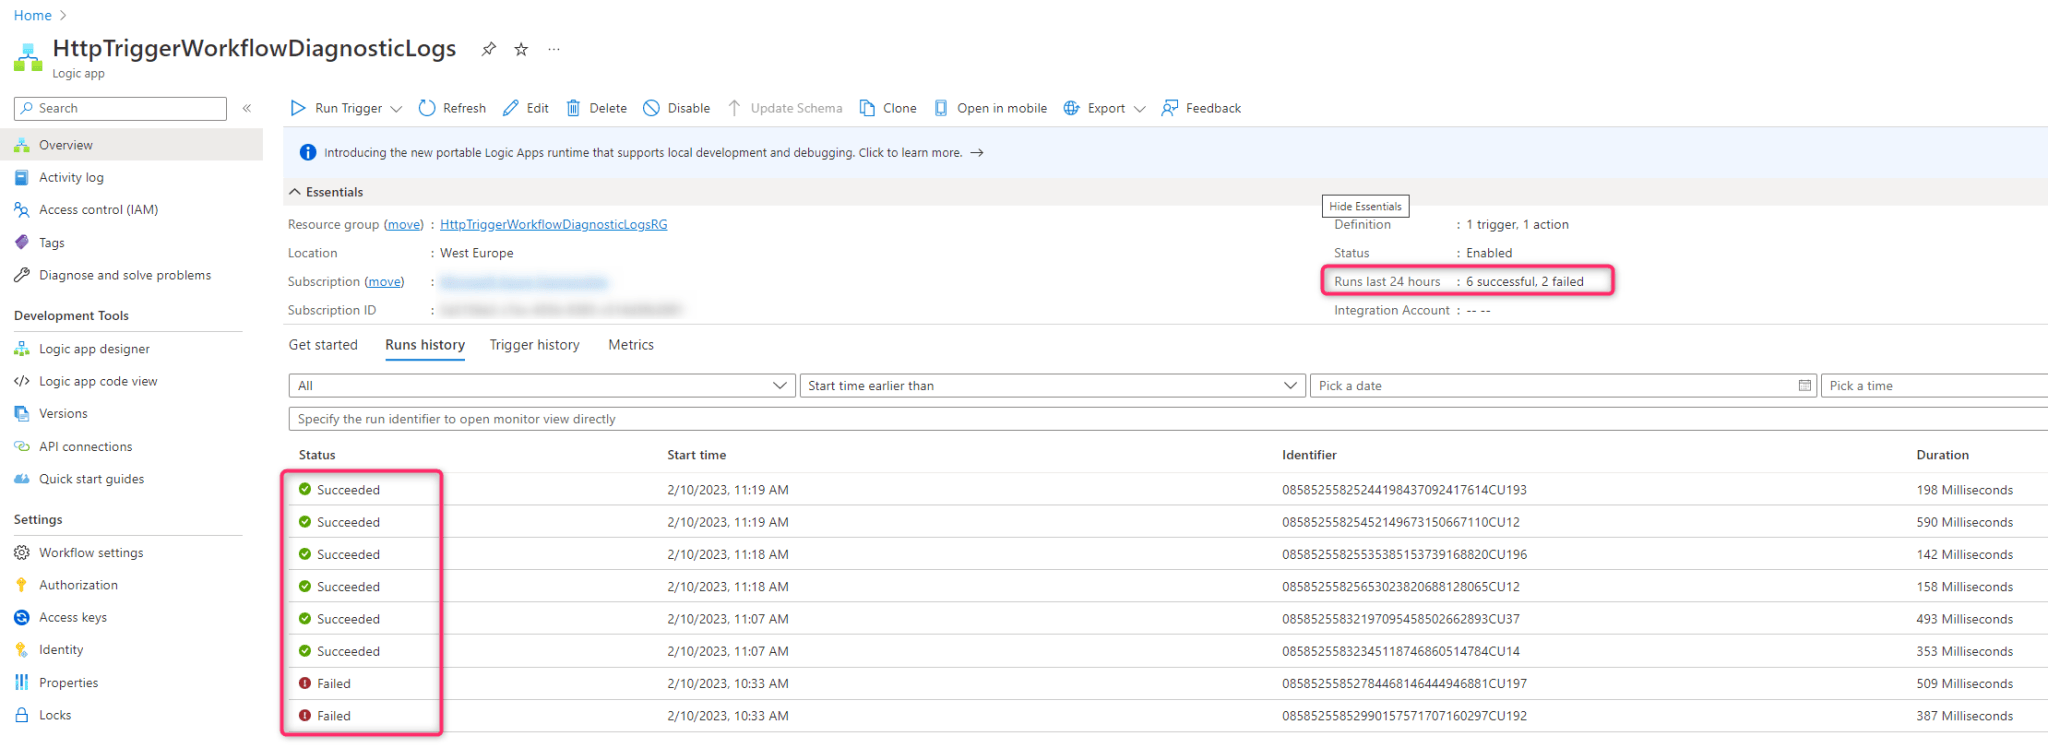Viewport: 2048px width, 748px height.
Task: Click Subscription move link
Action: click(384, 281)
